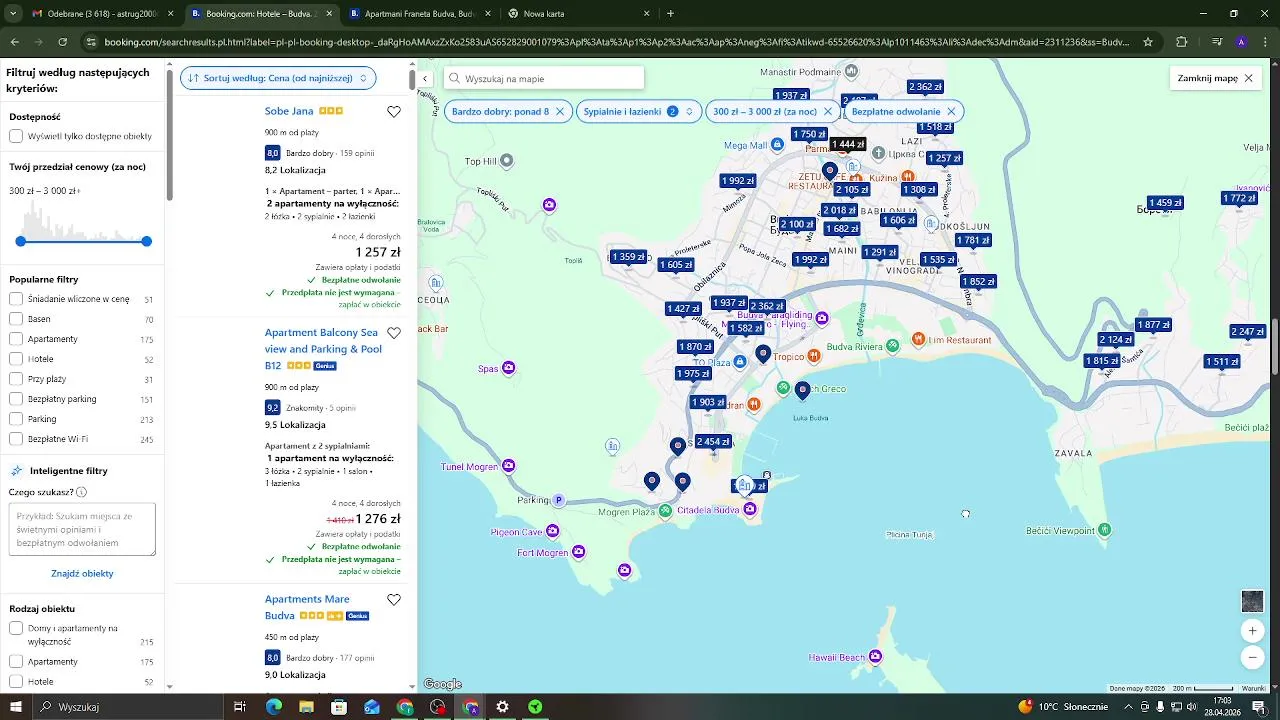Open the browser extensions puzzle icon
The image size is (1280, 720).
click(1182, 42)
